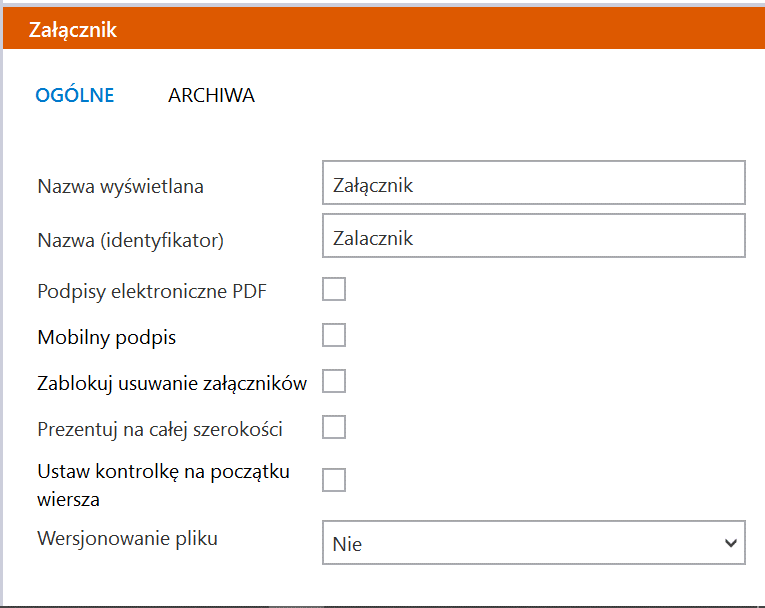Click the Prezentuj na całej szerokości label

(160, 429)
